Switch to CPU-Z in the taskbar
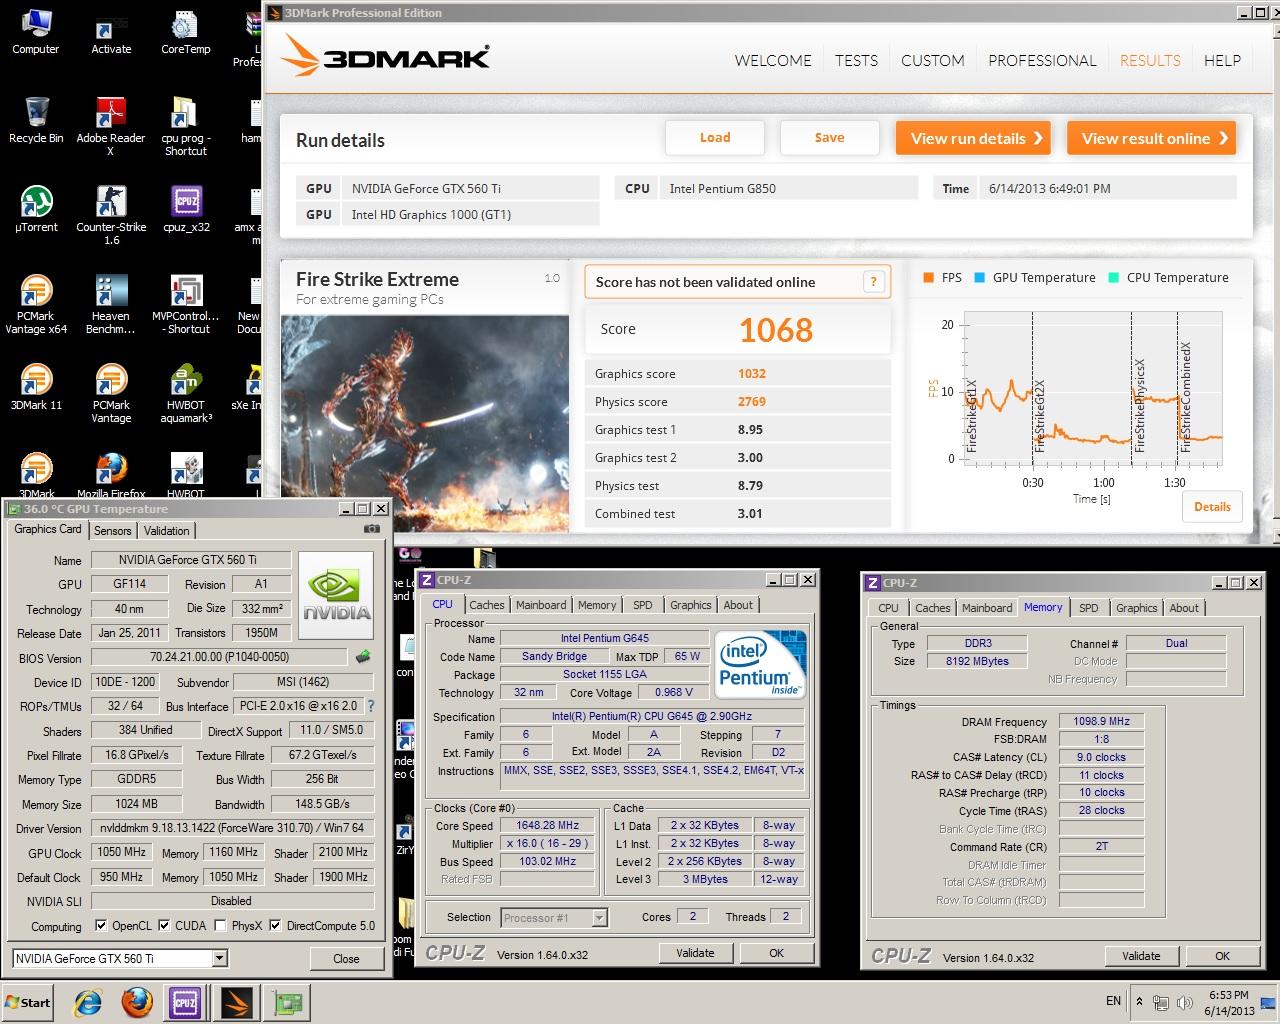Image resolution: width=1280 pixels, height=1024 pixels. coord(185,1002)
